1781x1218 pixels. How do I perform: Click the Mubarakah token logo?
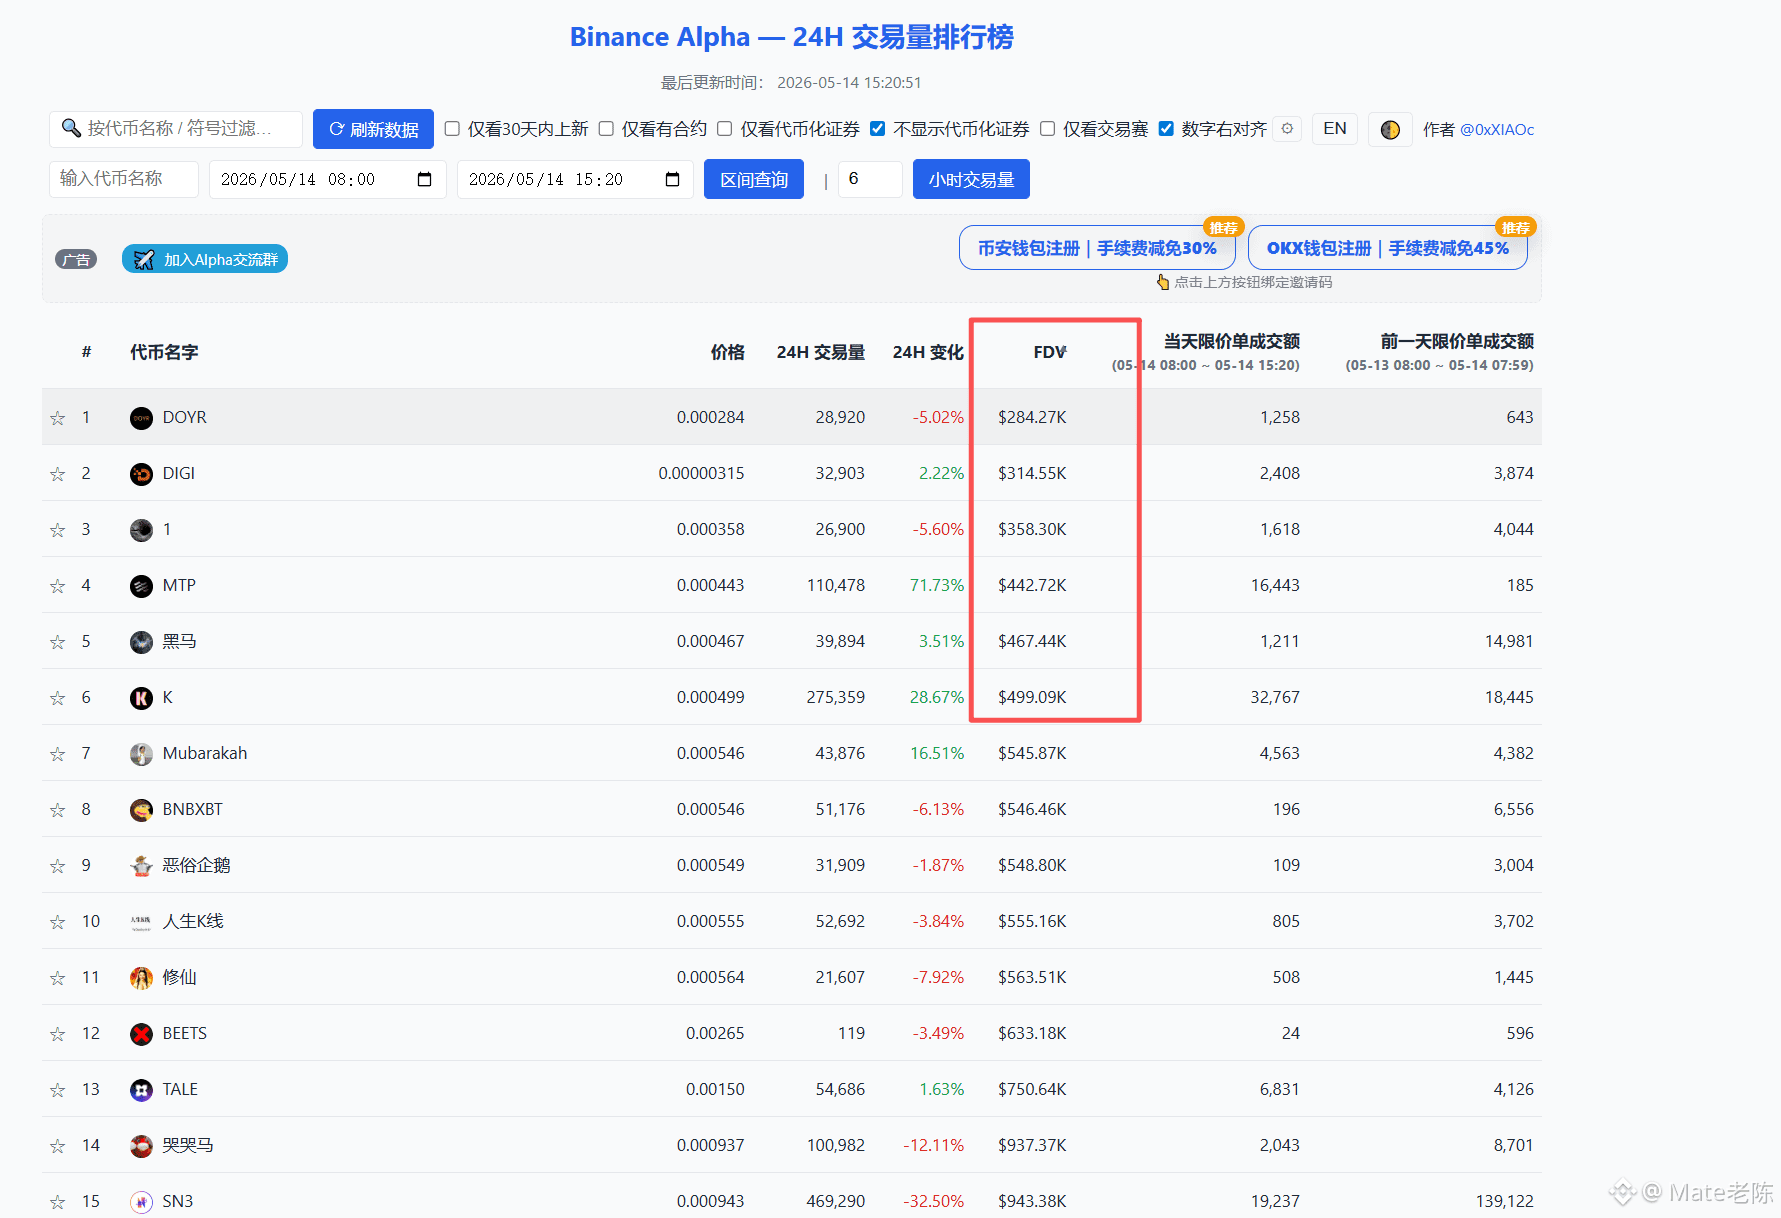(142, 754)
